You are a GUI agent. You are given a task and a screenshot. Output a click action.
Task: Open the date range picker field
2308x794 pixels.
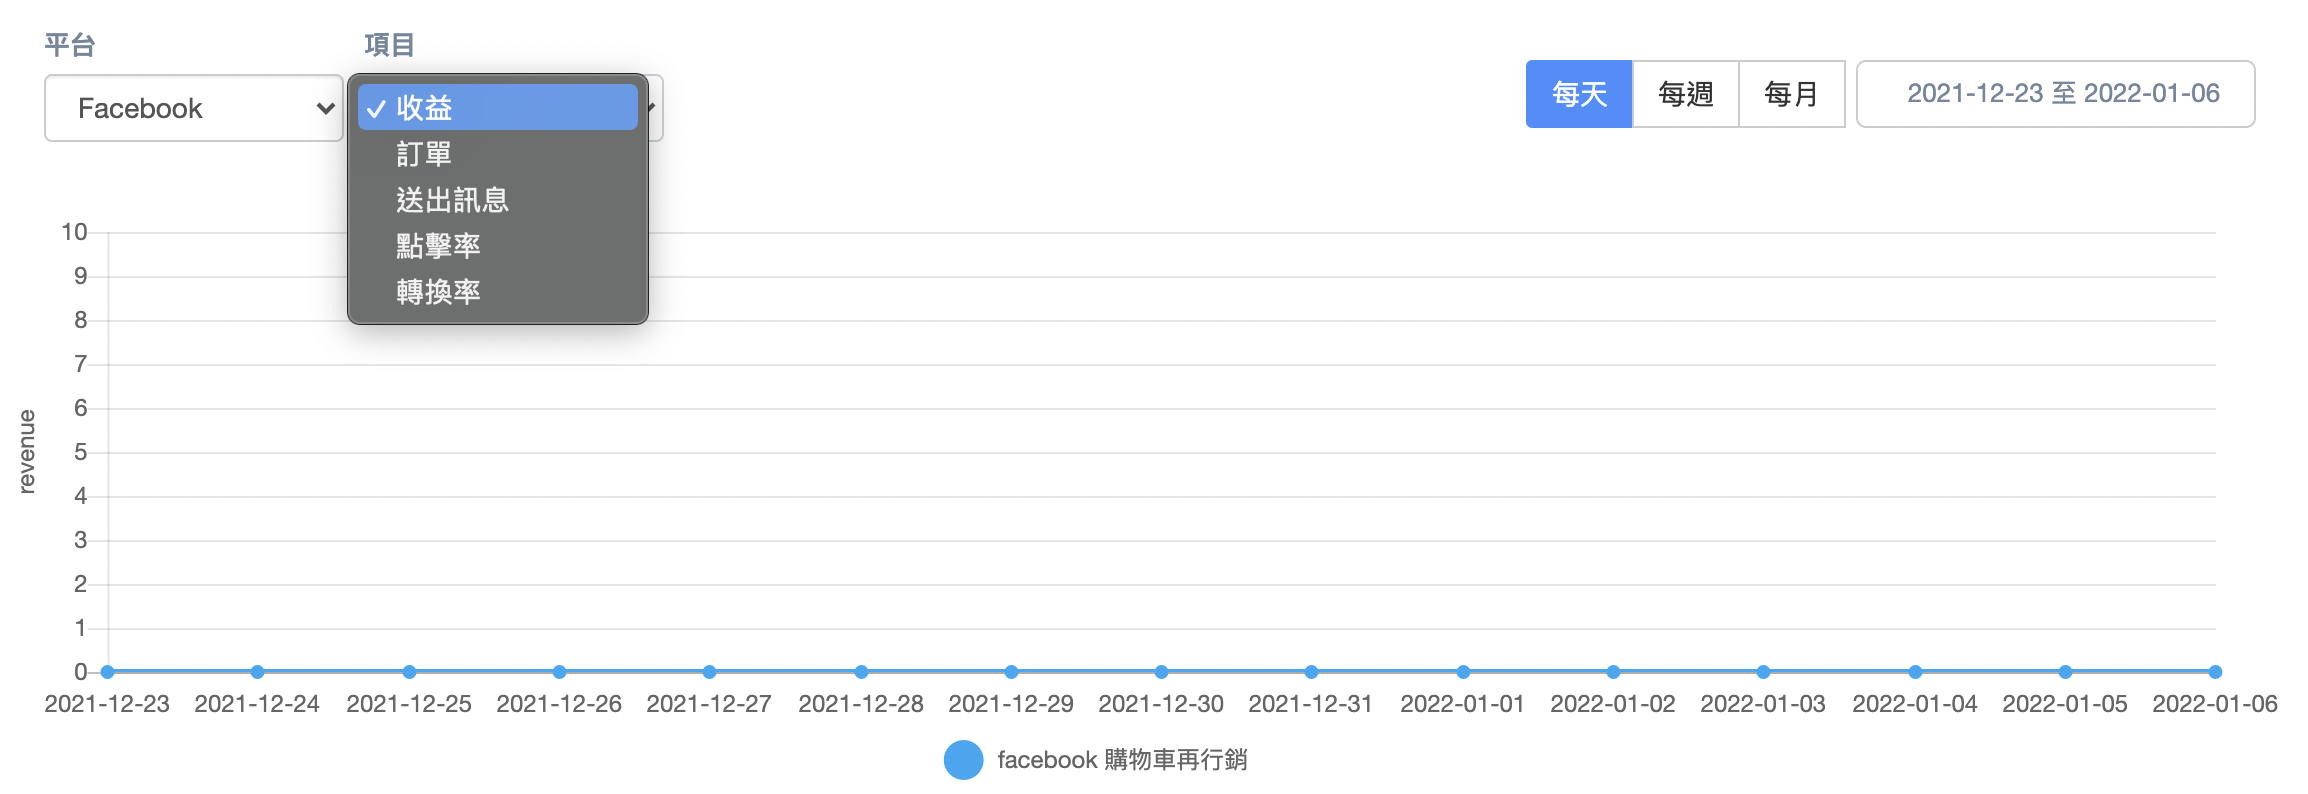(x=2055, y=94)
